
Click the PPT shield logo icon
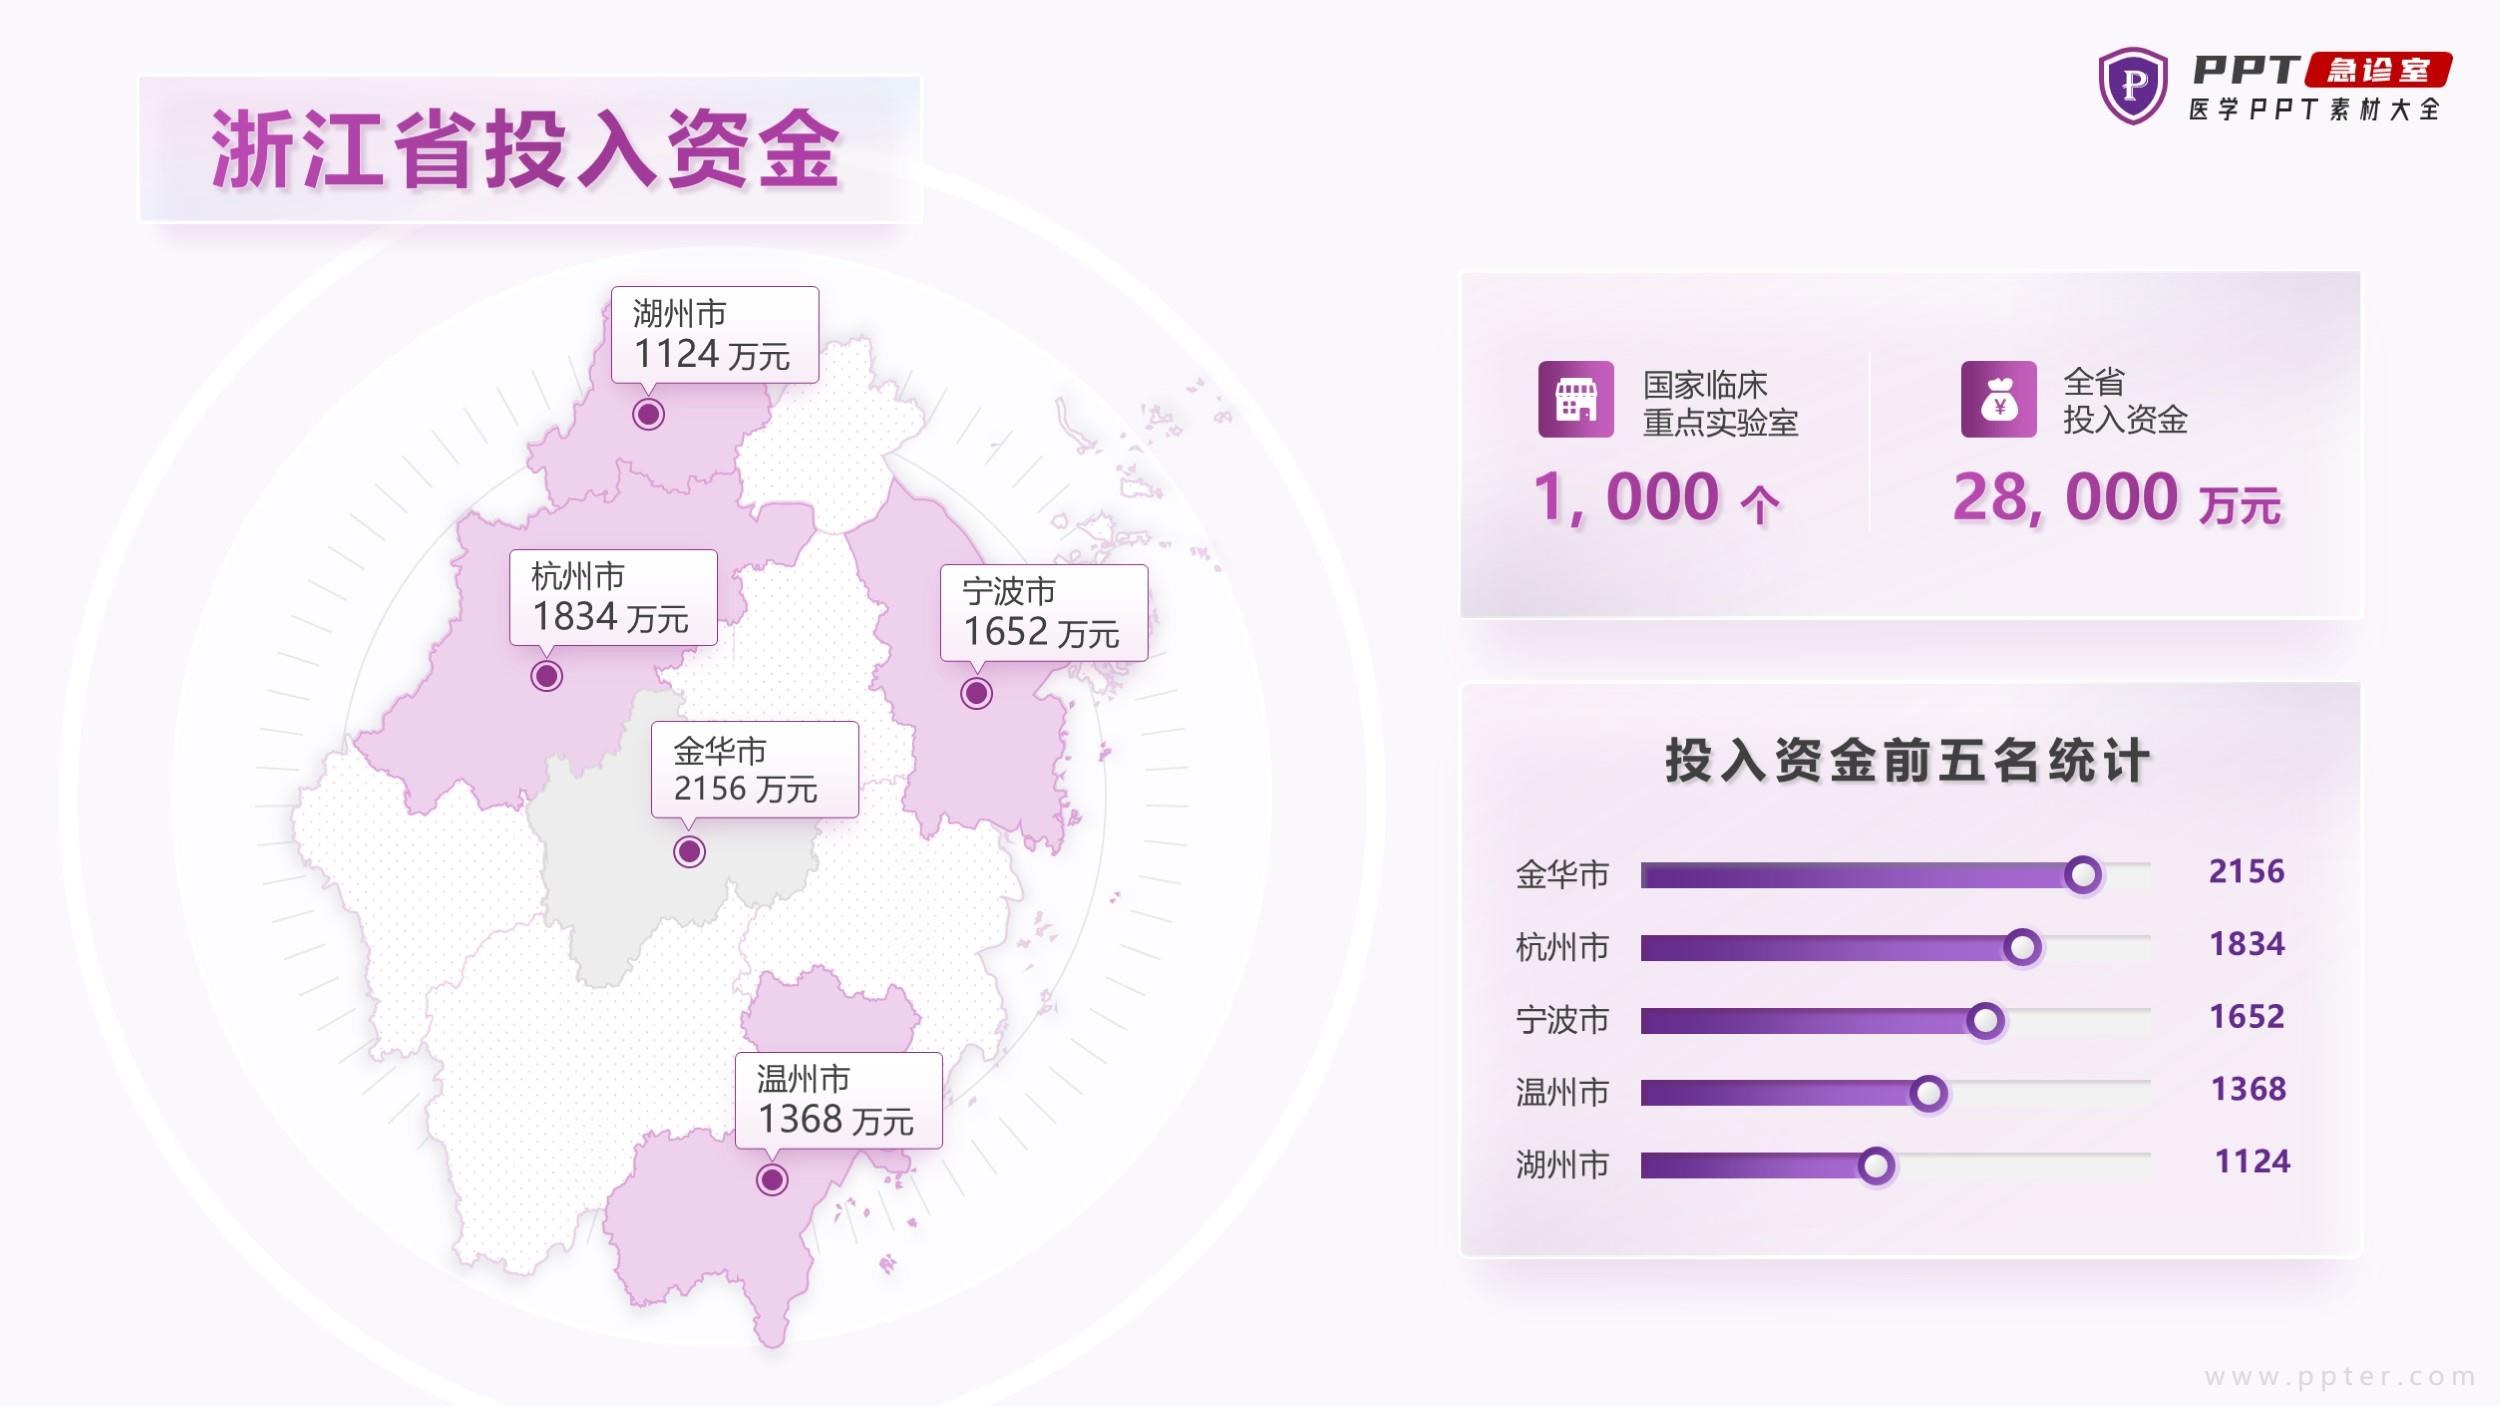coord(2132,85)
